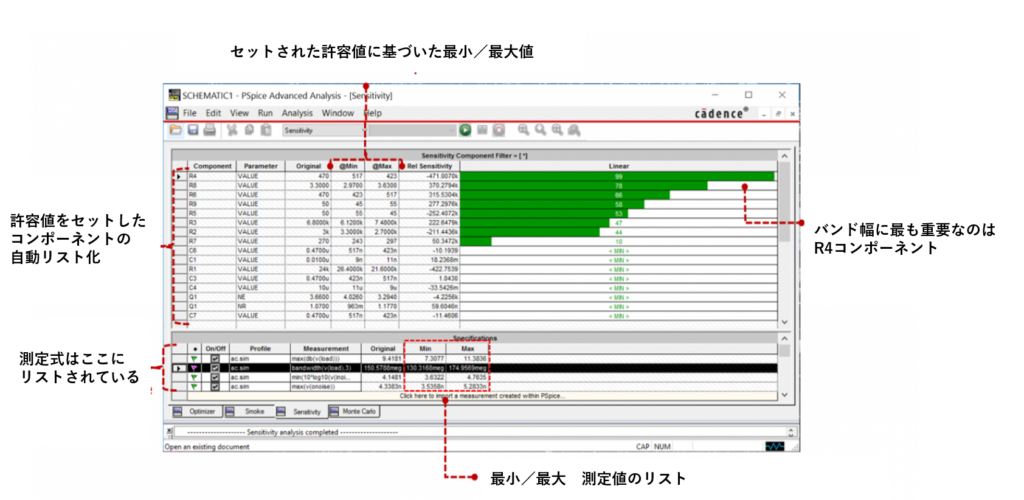The height and width of the screenshot is (500, 1024).
Task: Click the Measurement column header
Action: [x=325, y=349]
